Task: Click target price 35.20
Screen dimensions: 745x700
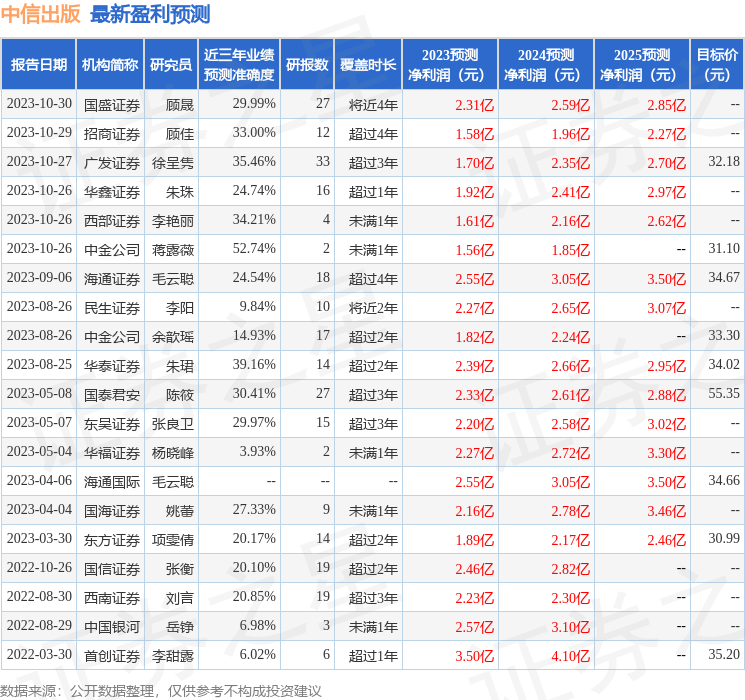Action: coord(724,654)
